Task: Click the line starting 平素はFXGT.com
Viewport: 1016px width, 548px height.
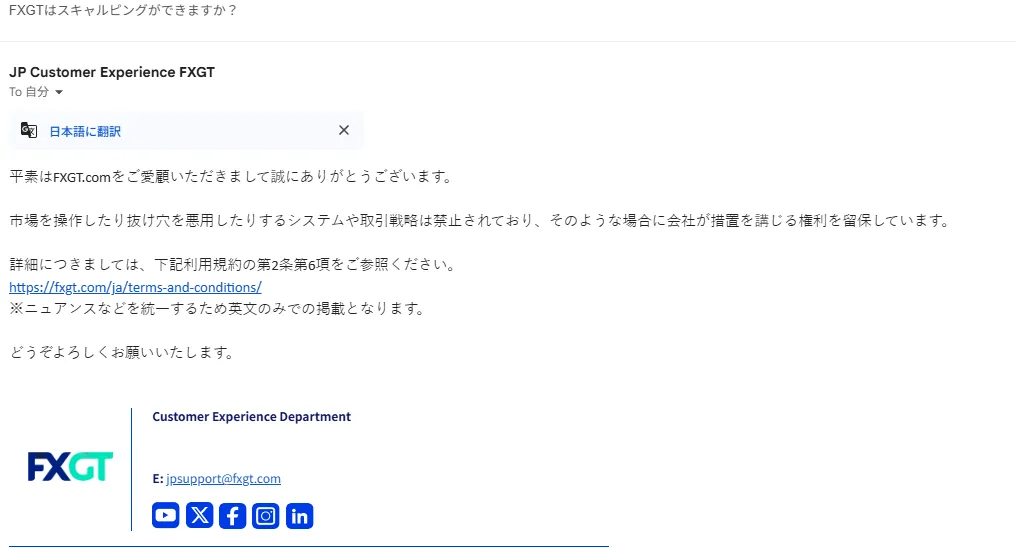Action: (232, 176)
